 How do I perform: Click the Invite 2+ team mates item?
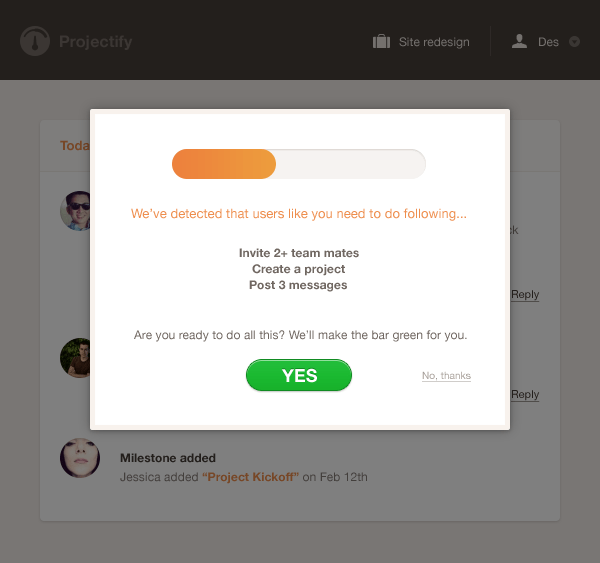click(299, 253)
